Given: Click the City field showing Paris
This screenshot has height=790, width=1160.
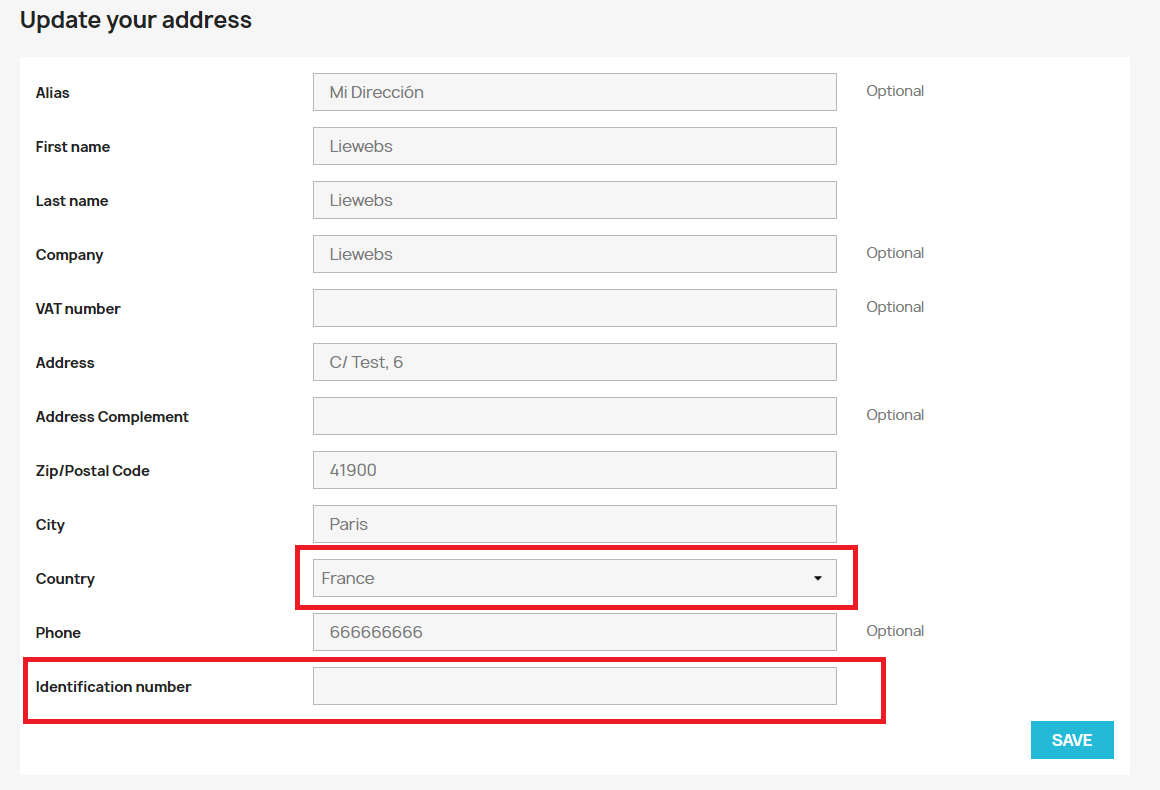Looking at the screenshot, I should (x=575, y=524).
